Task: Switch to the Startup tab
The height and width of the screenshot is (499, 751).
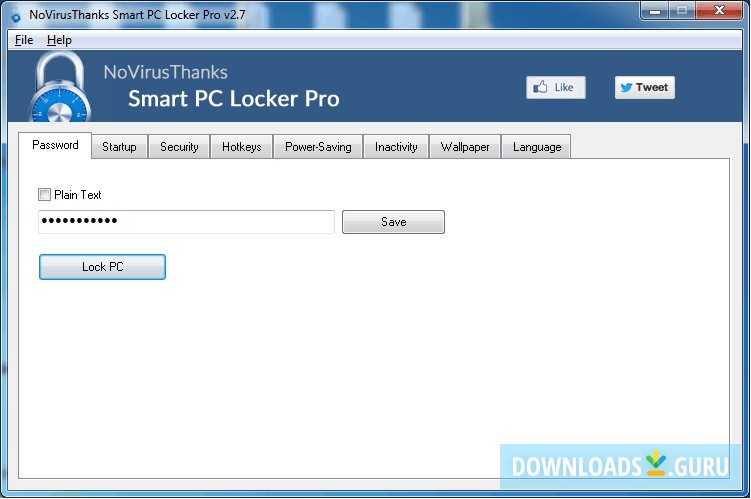Action: point(119,147)
